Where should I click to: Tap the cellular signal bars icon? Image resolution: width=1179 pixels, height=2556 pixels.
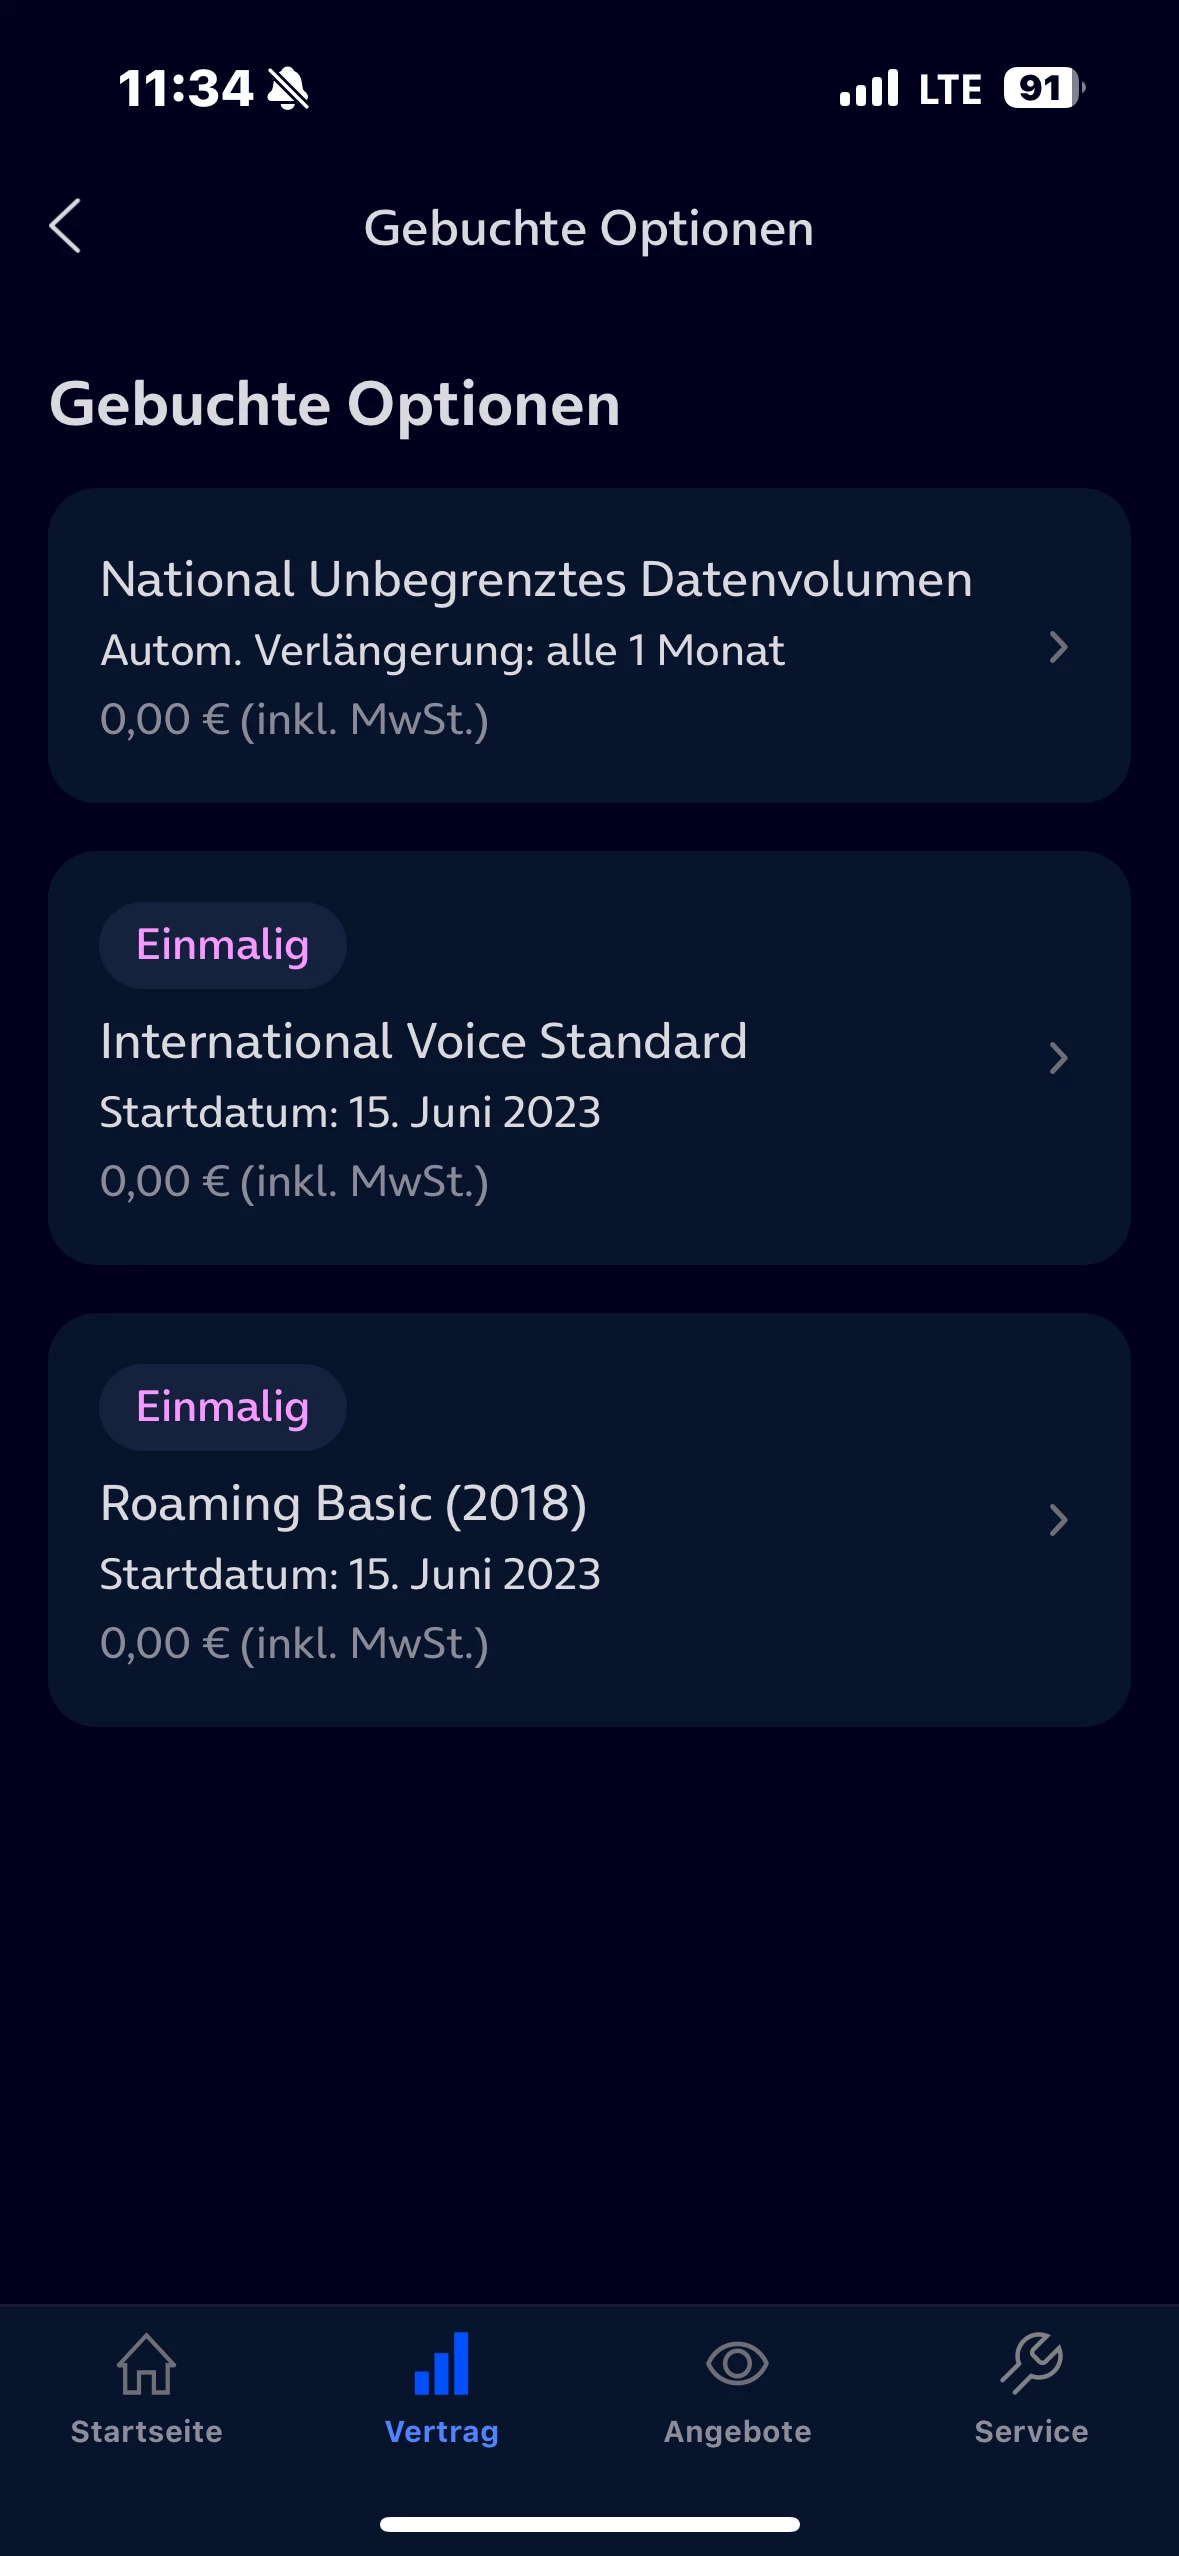869,88
